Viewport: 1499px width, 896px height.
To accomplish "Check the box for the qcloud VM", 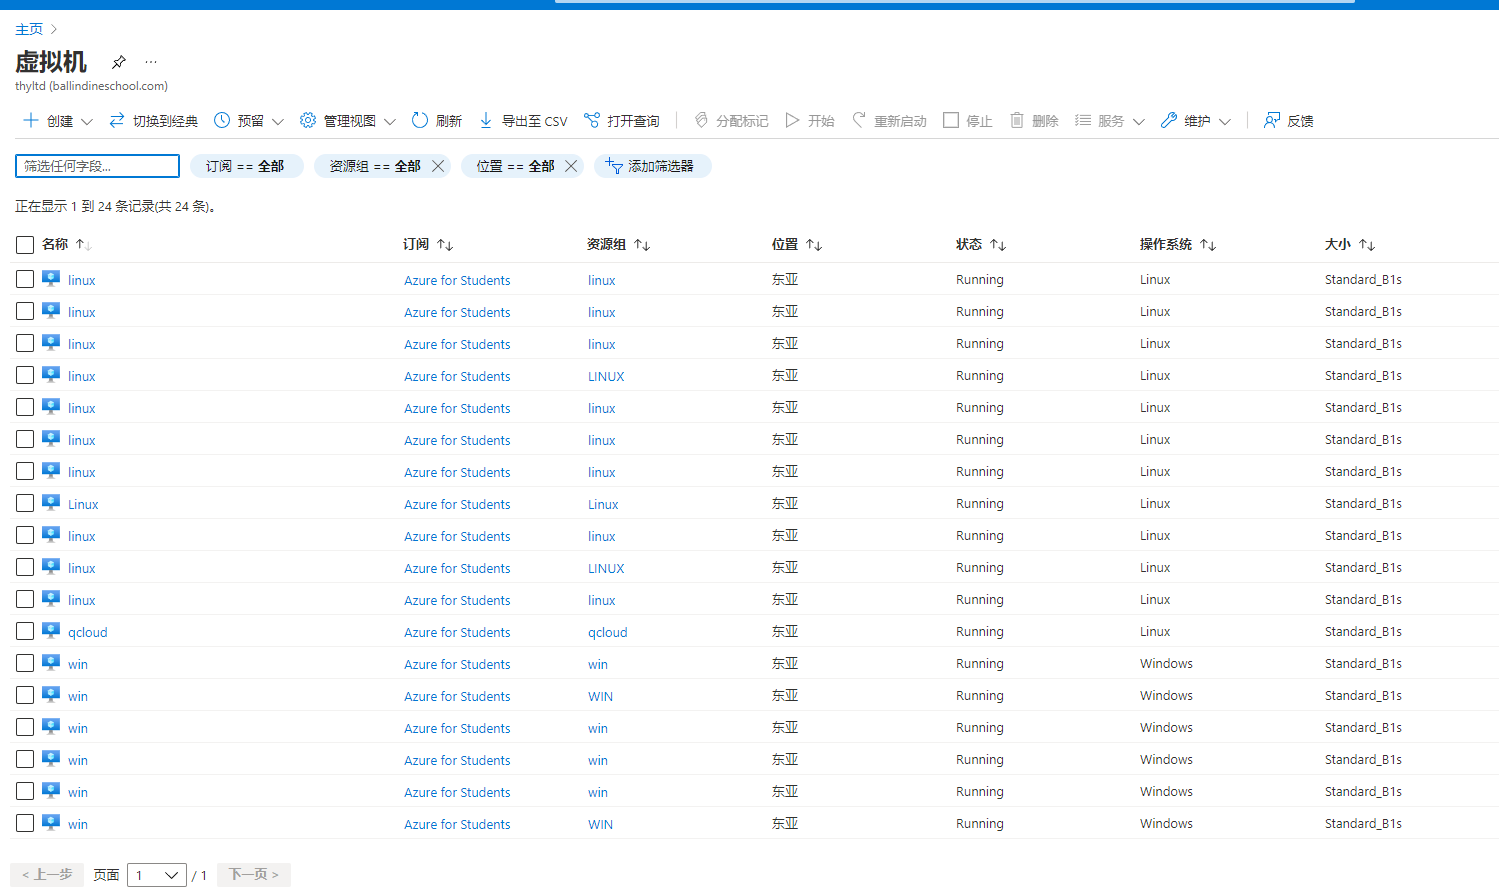I will pos(25,631).
